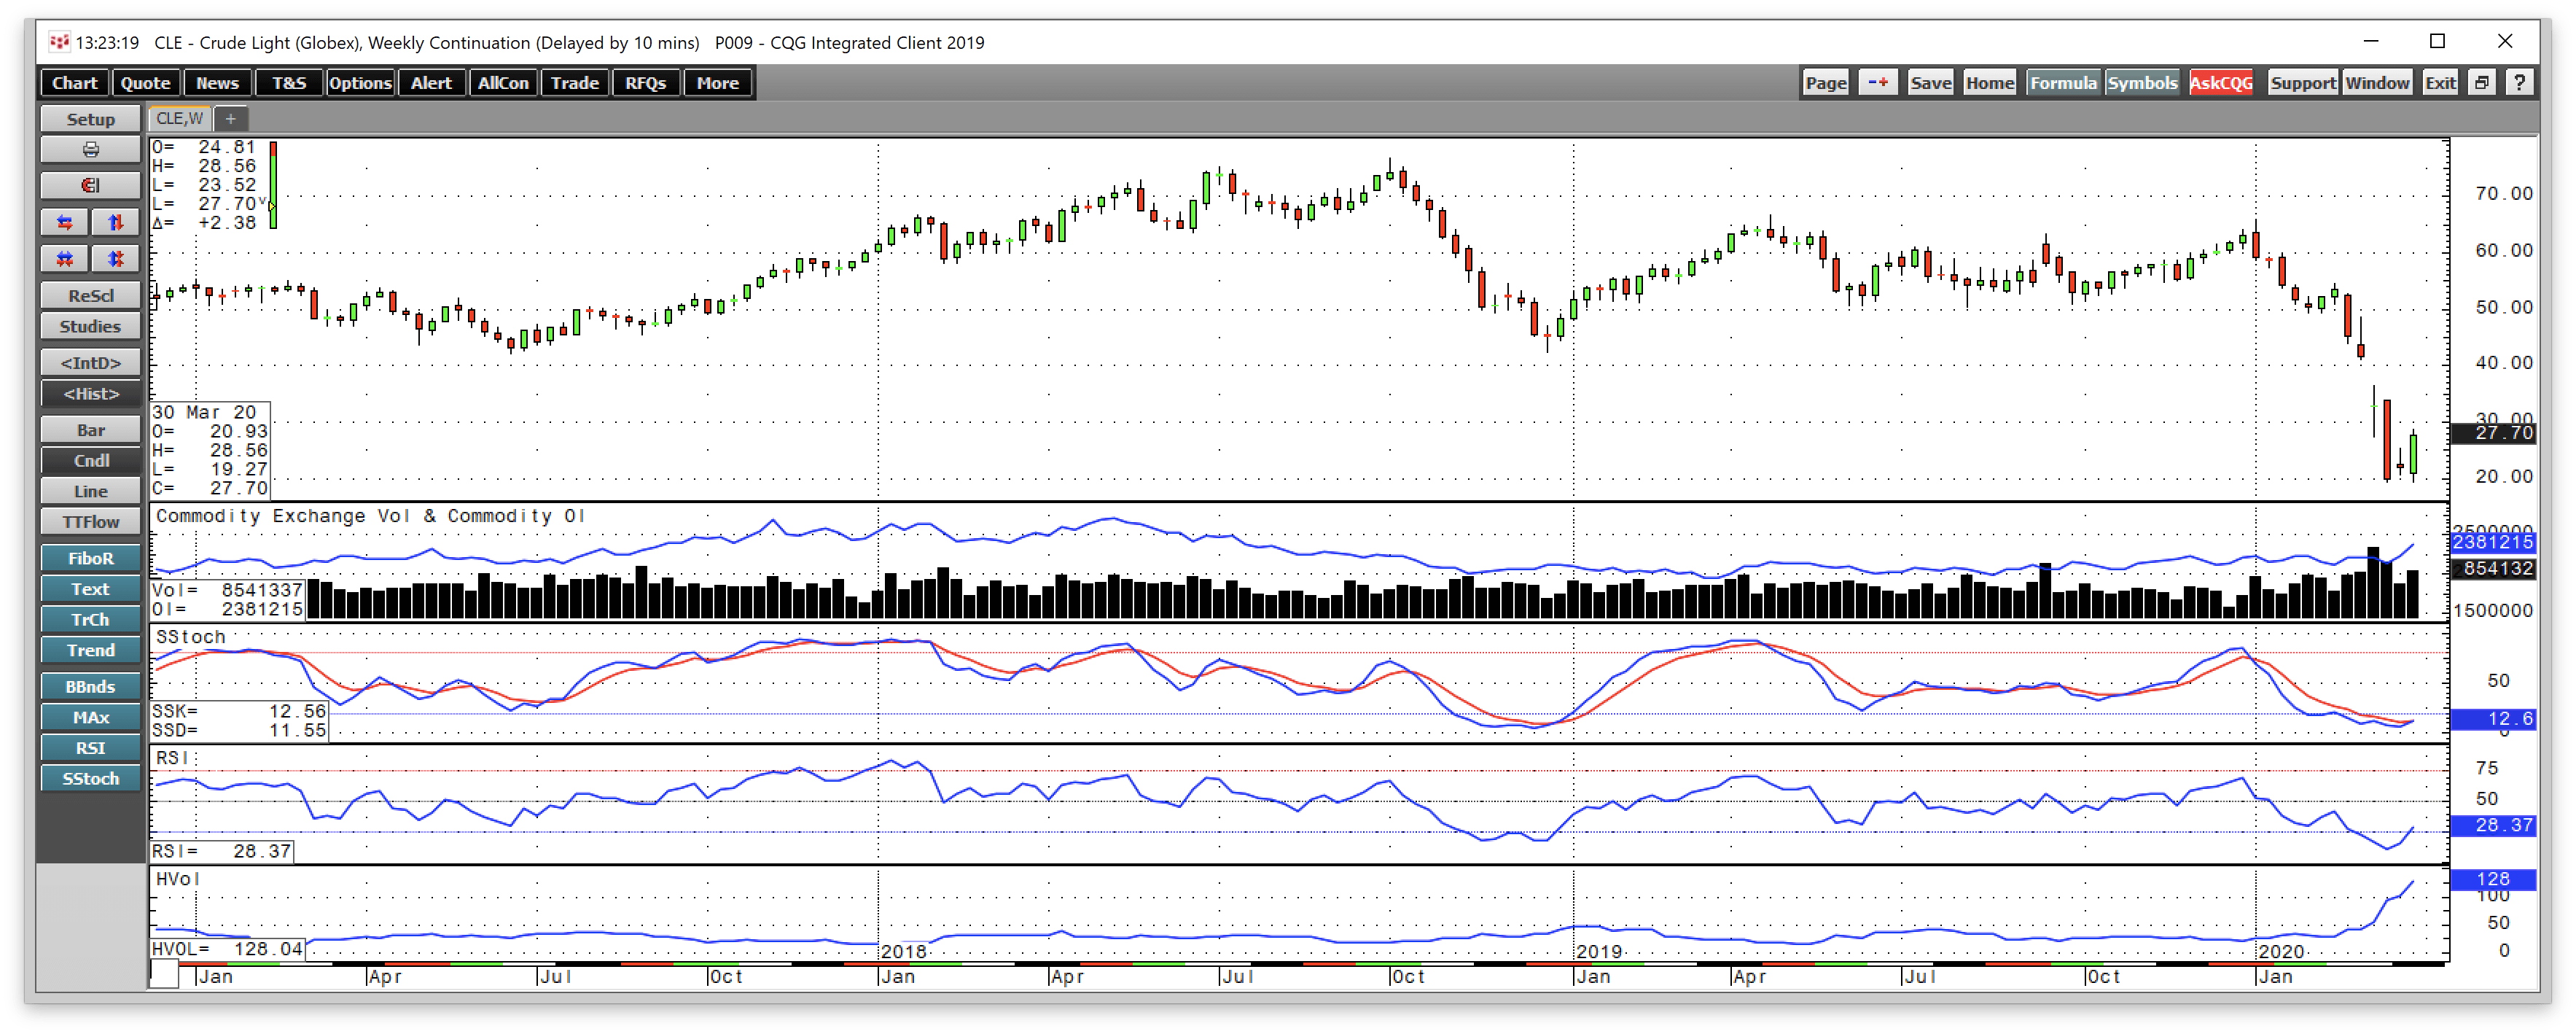Select the Euro currency tool icon
2576x1034 pixels.
coord(90,185)
